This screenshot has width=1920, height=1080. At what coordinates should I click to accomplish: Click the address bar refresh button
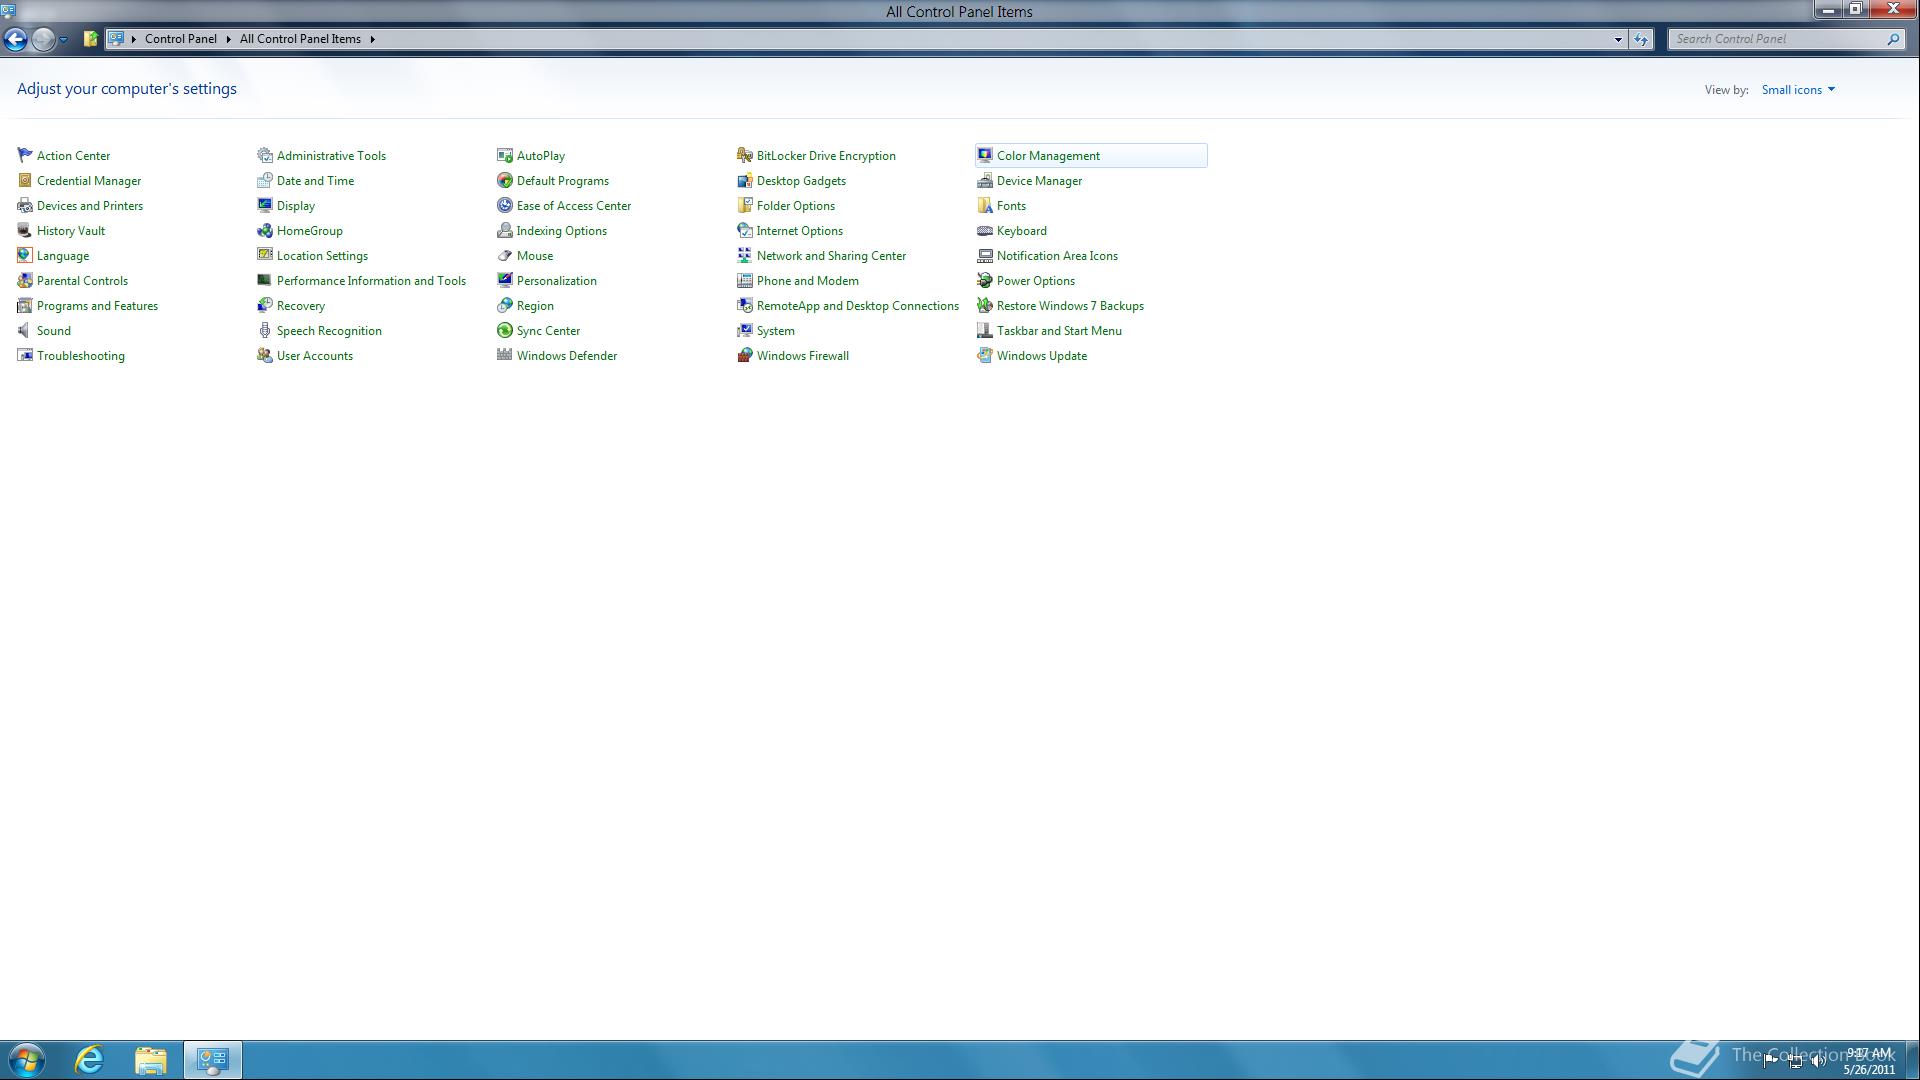[1641, 39]
